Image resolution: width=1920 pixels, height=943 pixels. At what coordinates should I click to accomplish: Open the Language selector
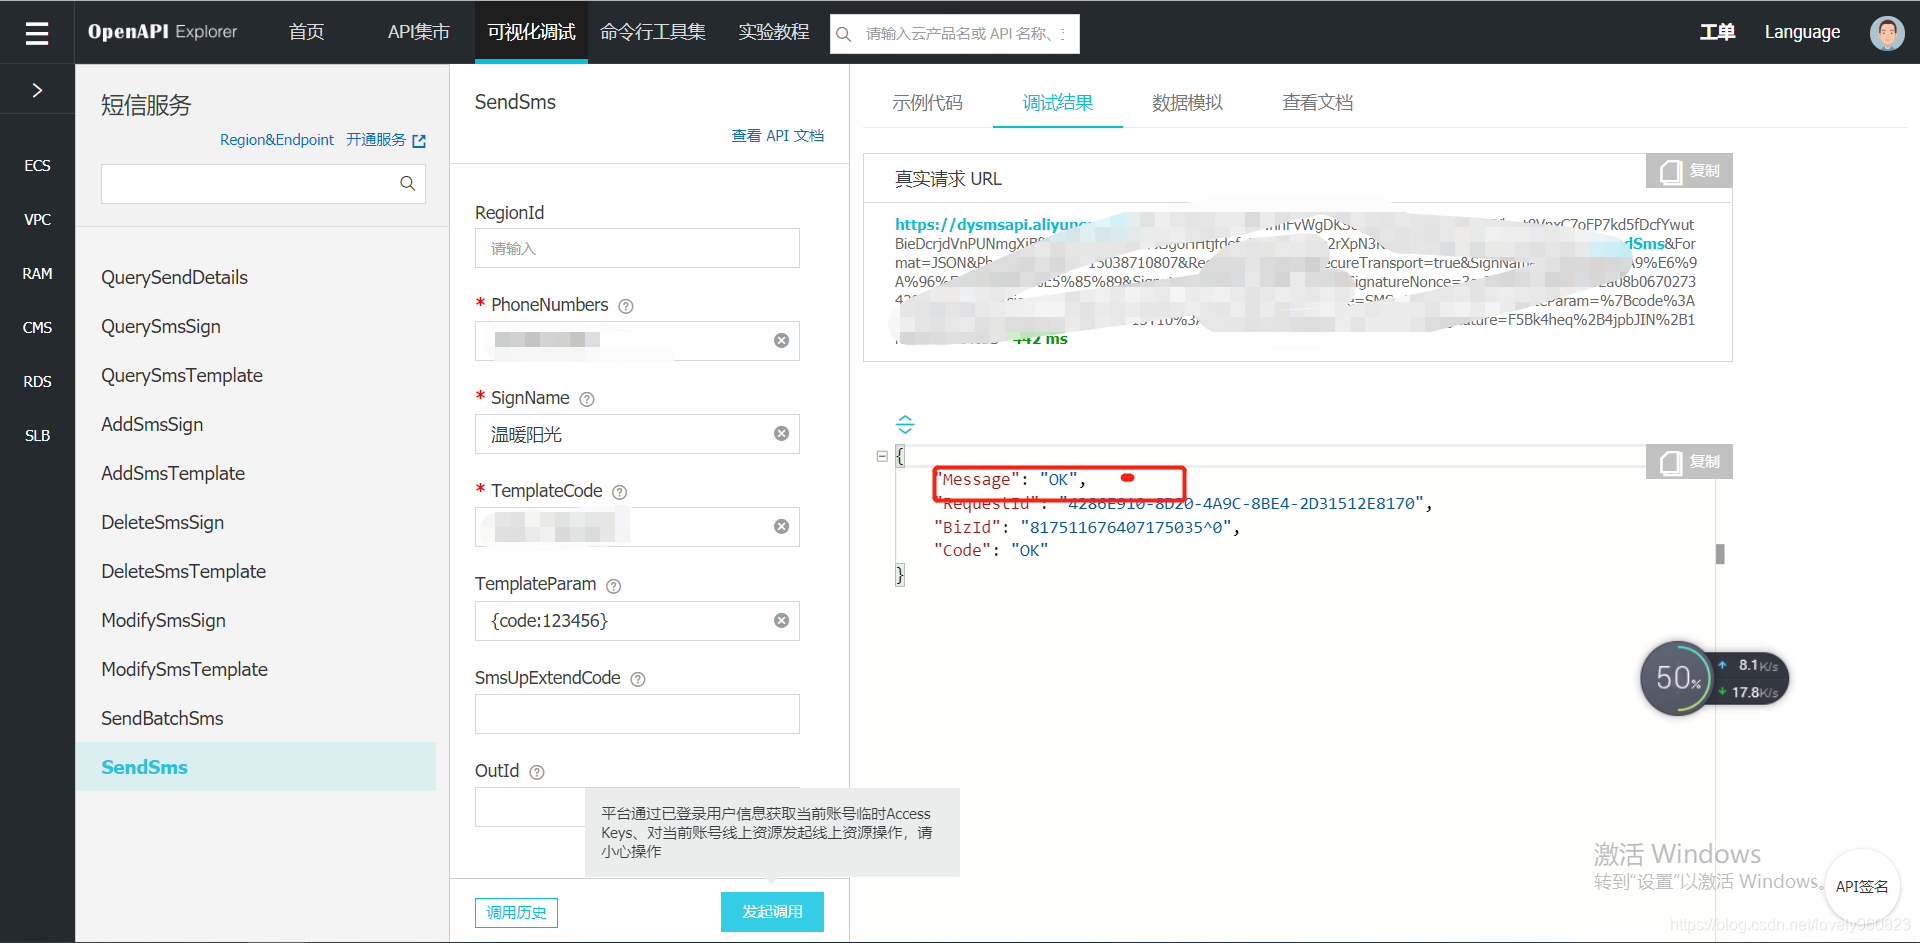[x=1802, y=32]
